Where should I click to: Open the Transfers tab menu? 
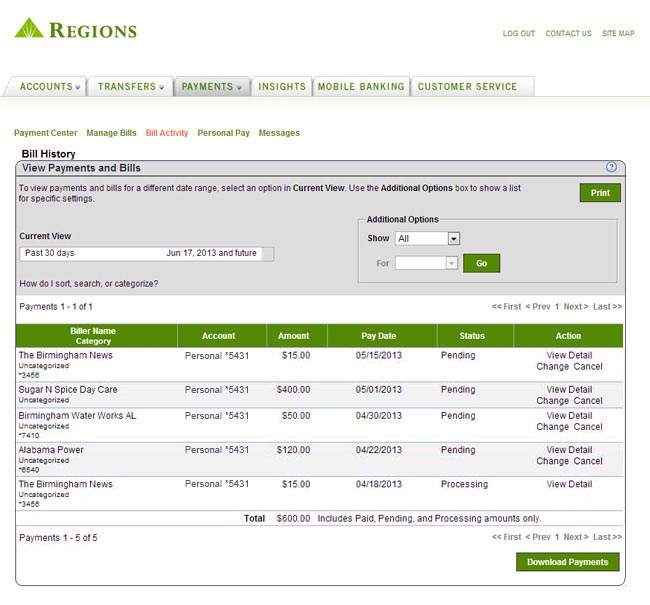(131, 87)
